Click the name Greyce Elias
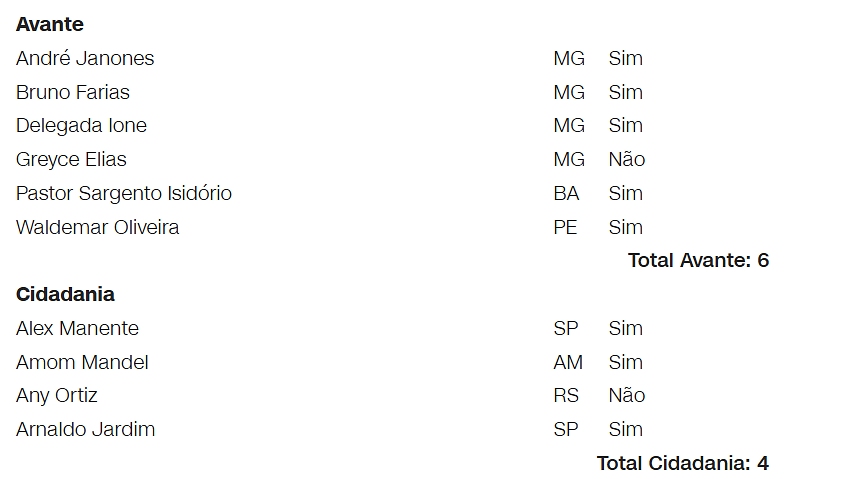 point(71,159)
